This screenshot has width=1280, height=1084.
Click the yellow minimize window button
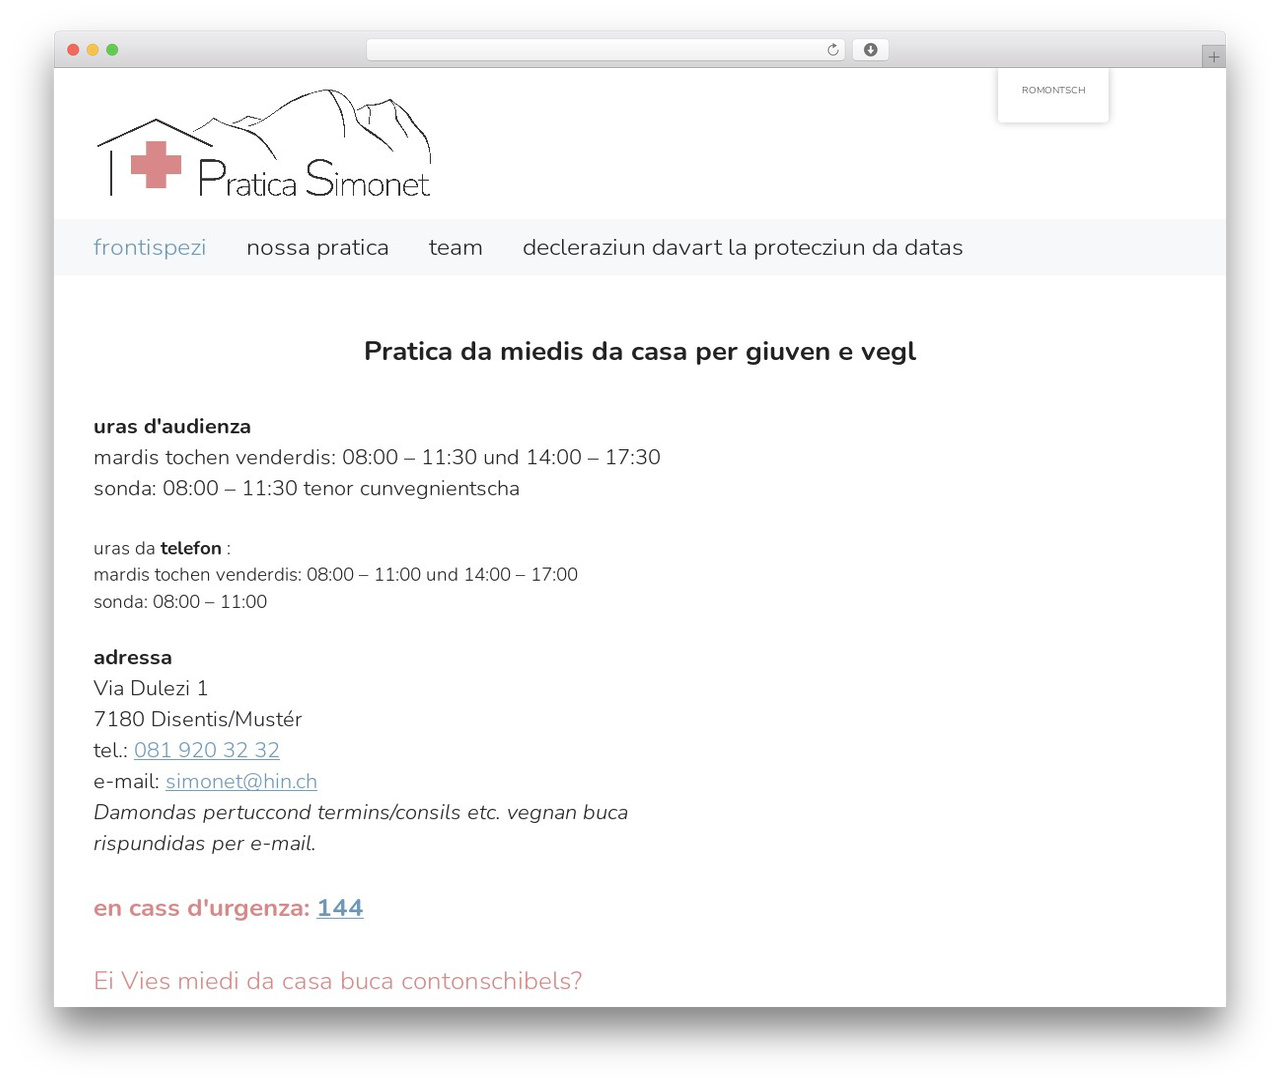93,50
